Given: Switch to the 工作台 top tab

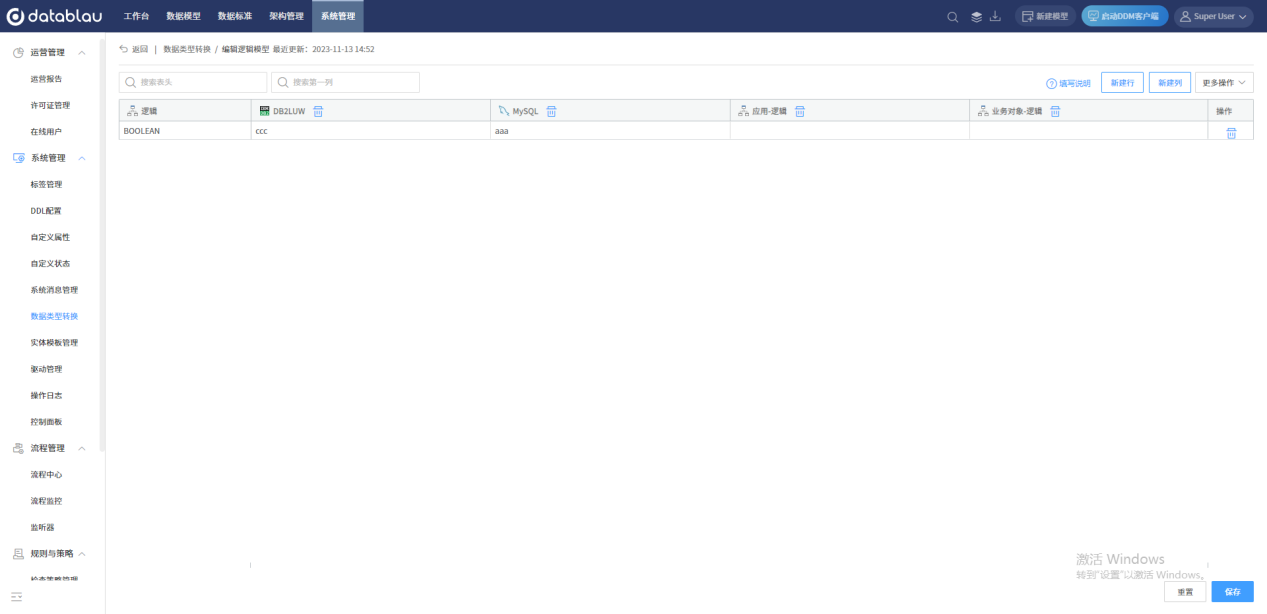Looking at the screenshot, I should [136, 16].
